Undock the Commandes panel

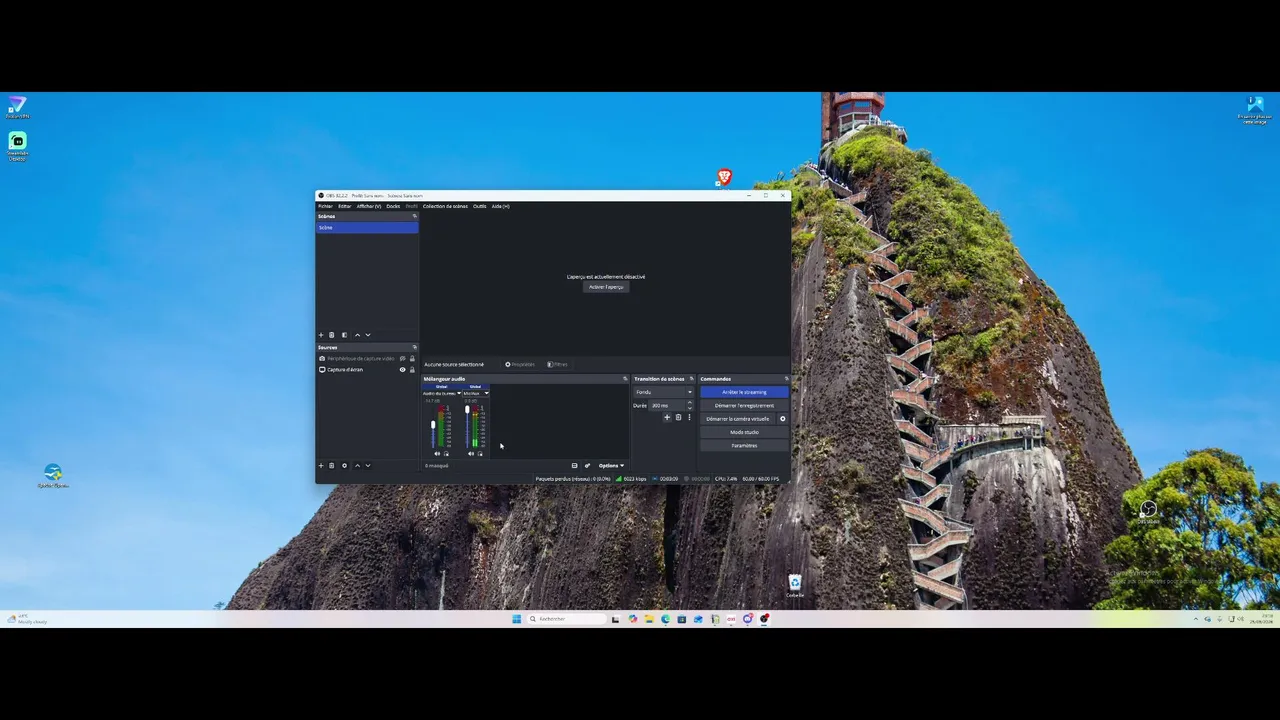pyautogui.click(x=786, y=379)
